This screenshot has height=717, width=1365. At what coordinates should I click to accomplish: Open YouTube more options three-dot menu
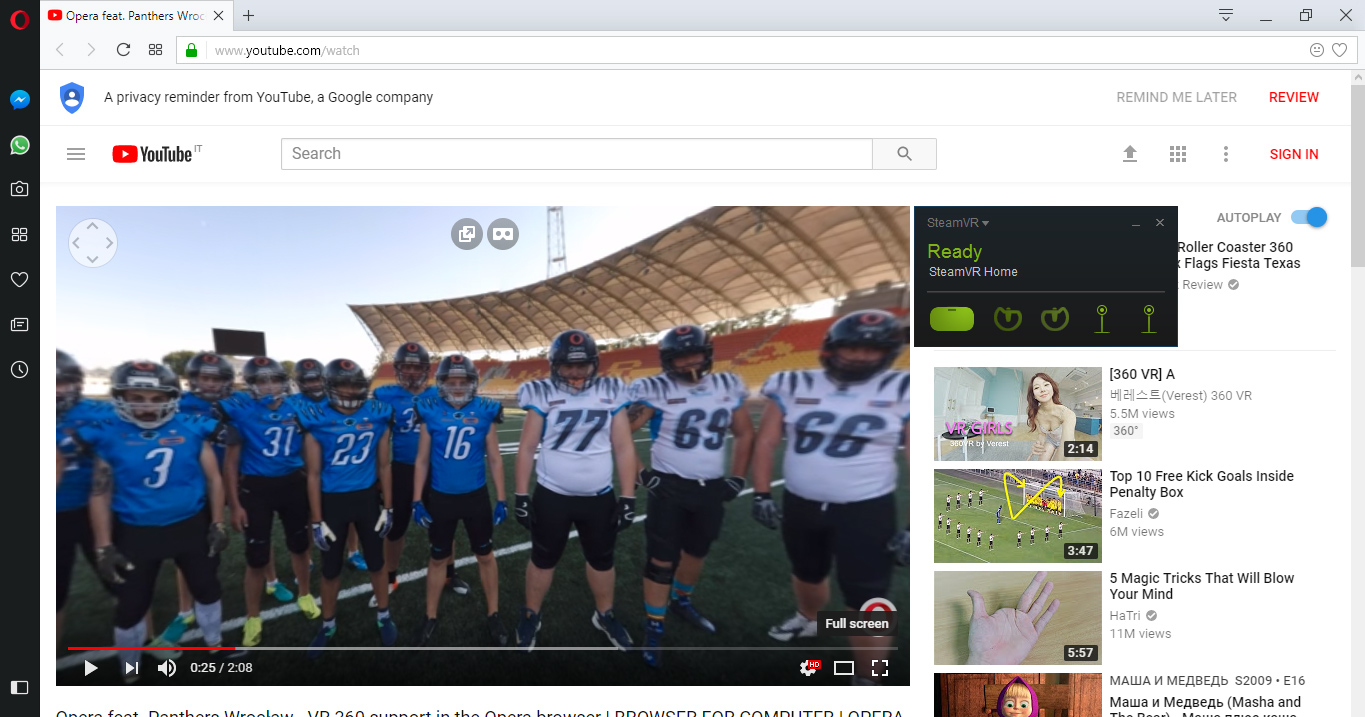1226,154
